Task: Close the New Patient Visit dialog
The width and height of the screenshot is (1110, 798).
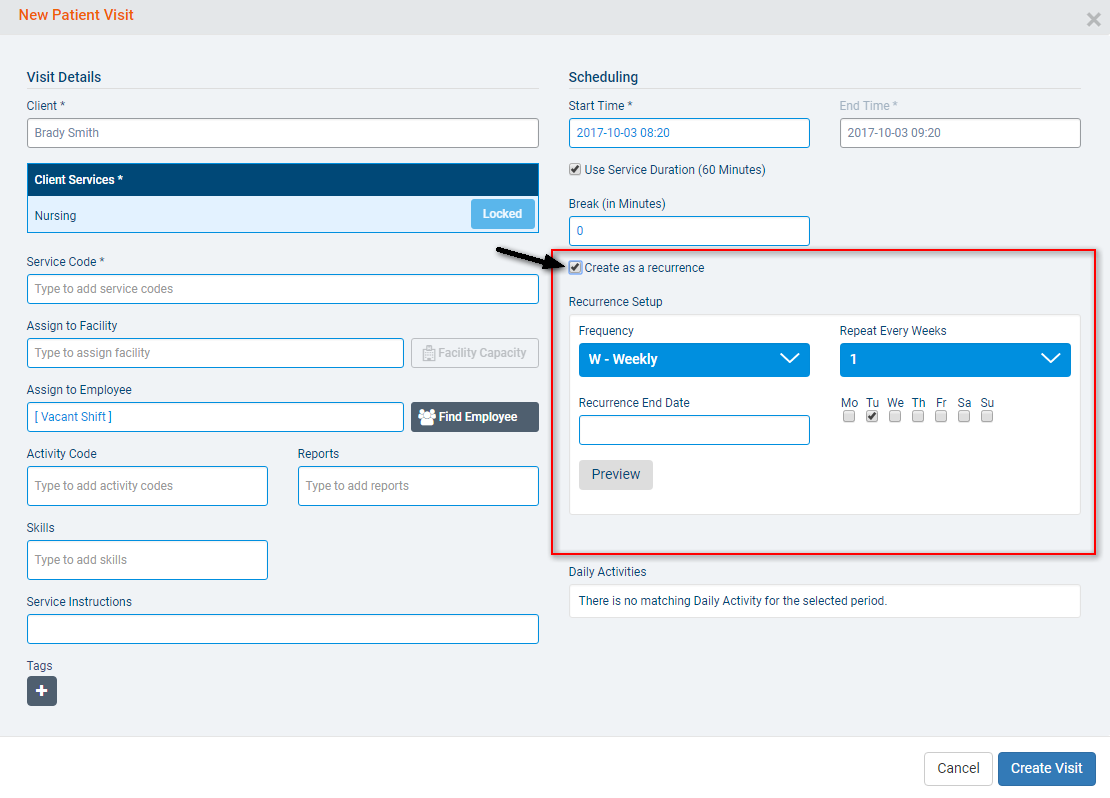Action: (1093, 19)
